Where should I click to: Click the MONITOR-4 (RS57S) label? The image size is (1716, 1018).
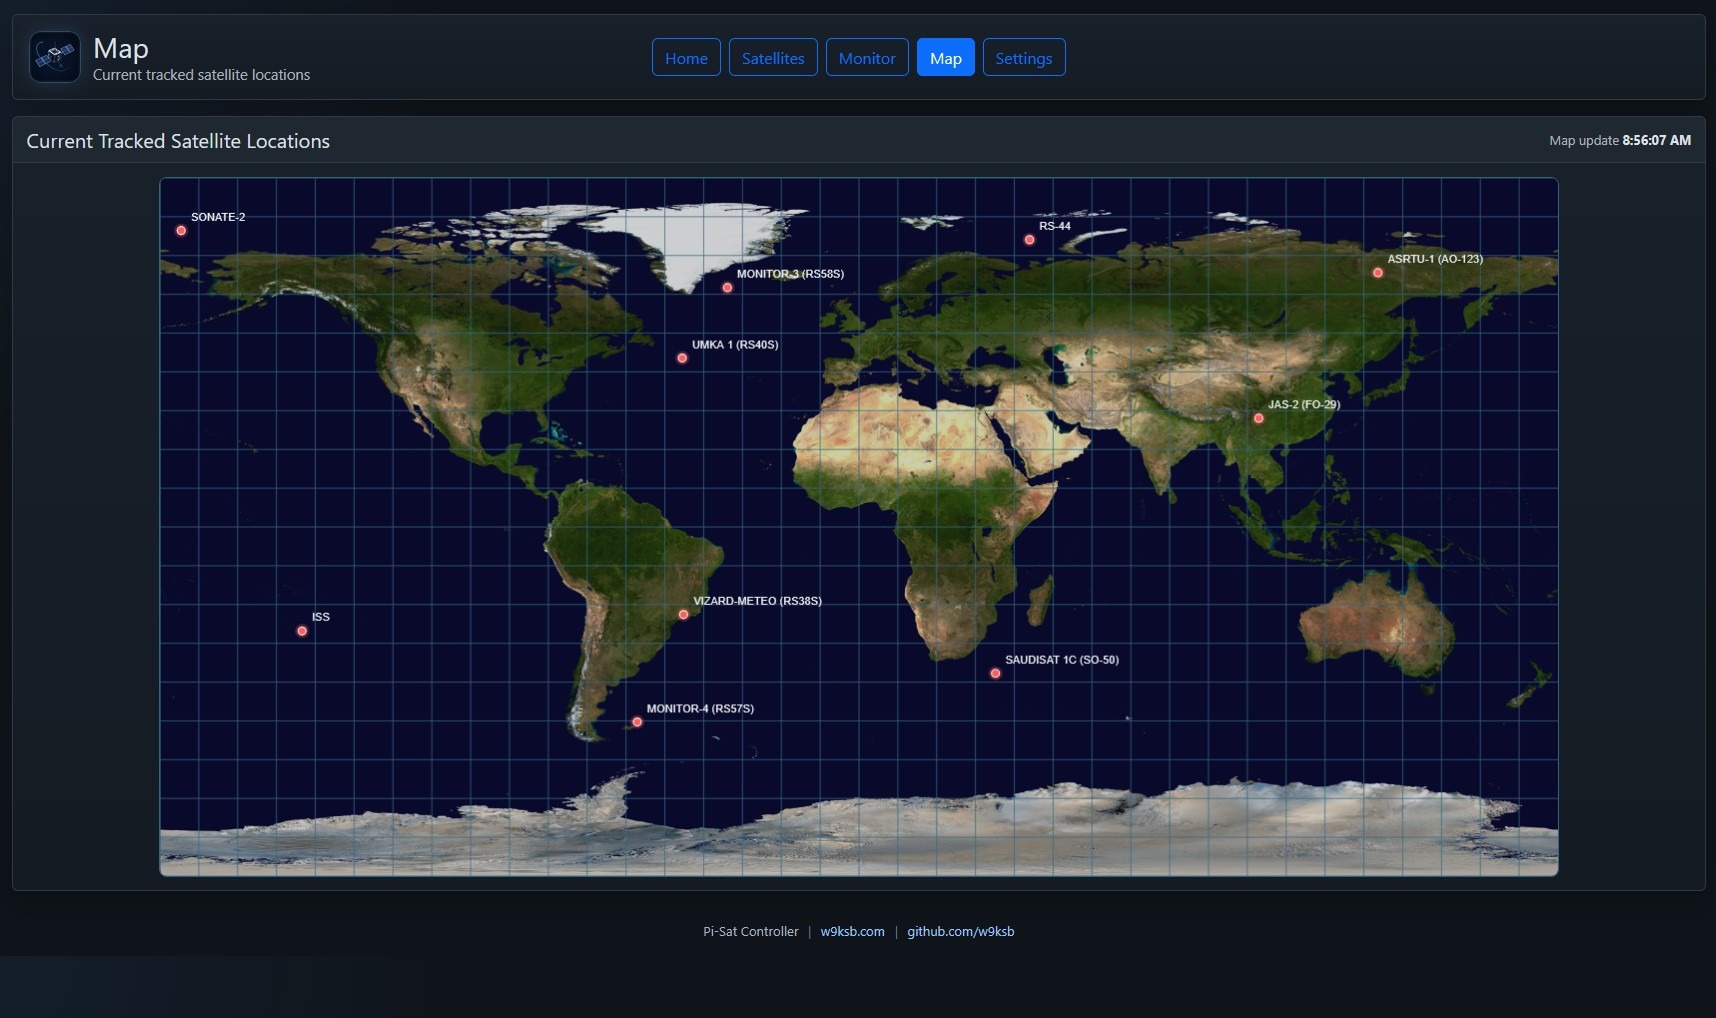(x=700, y=709)
